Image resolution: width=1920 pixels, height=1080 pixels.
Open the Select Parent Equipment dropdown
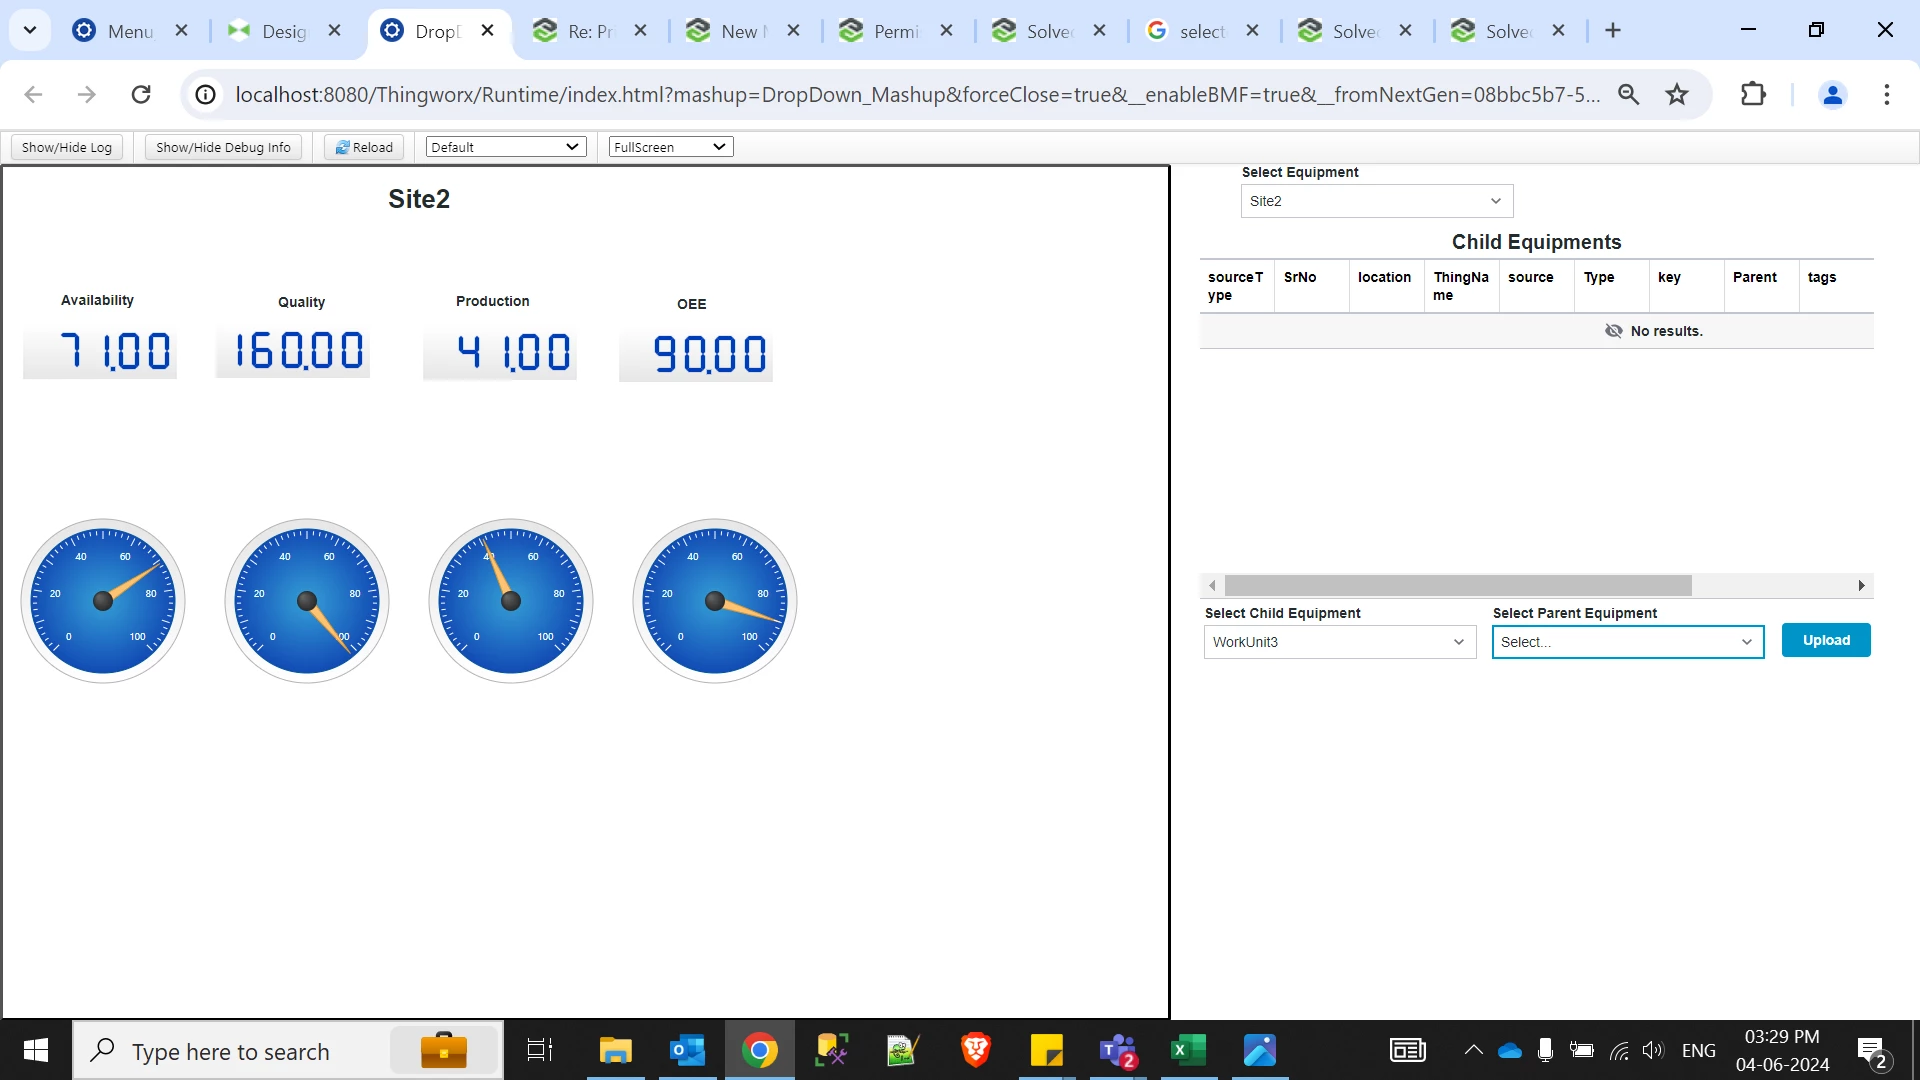[1627, 642]
